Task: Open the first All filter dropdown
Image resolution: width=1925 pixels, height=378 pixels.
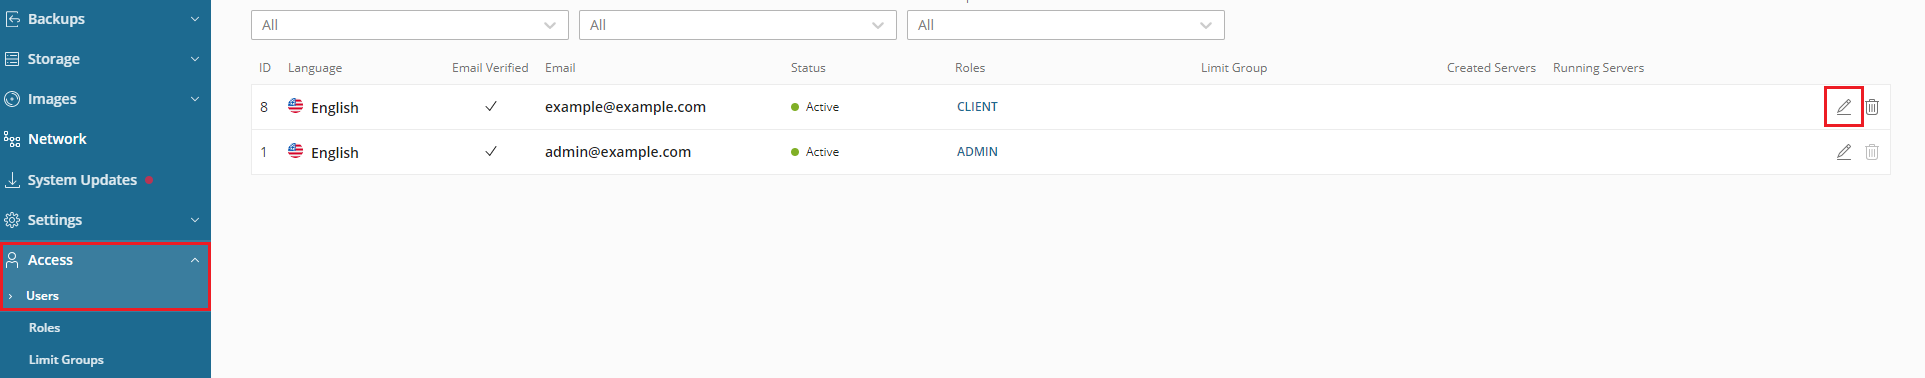Action: click(x=410, y=25)
